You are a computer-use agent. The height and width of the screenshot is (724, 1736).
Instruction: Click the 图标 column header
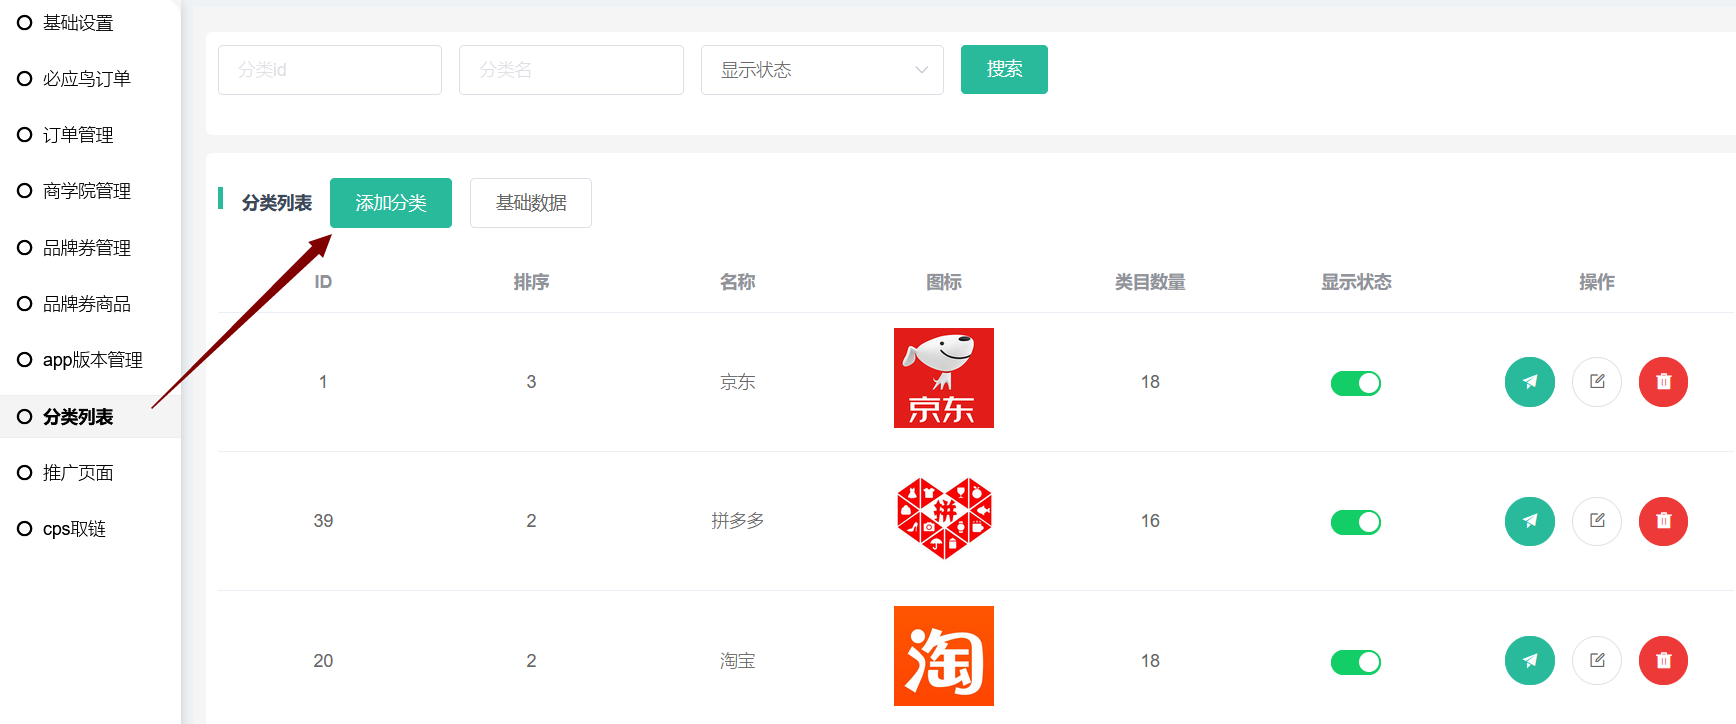944,282
